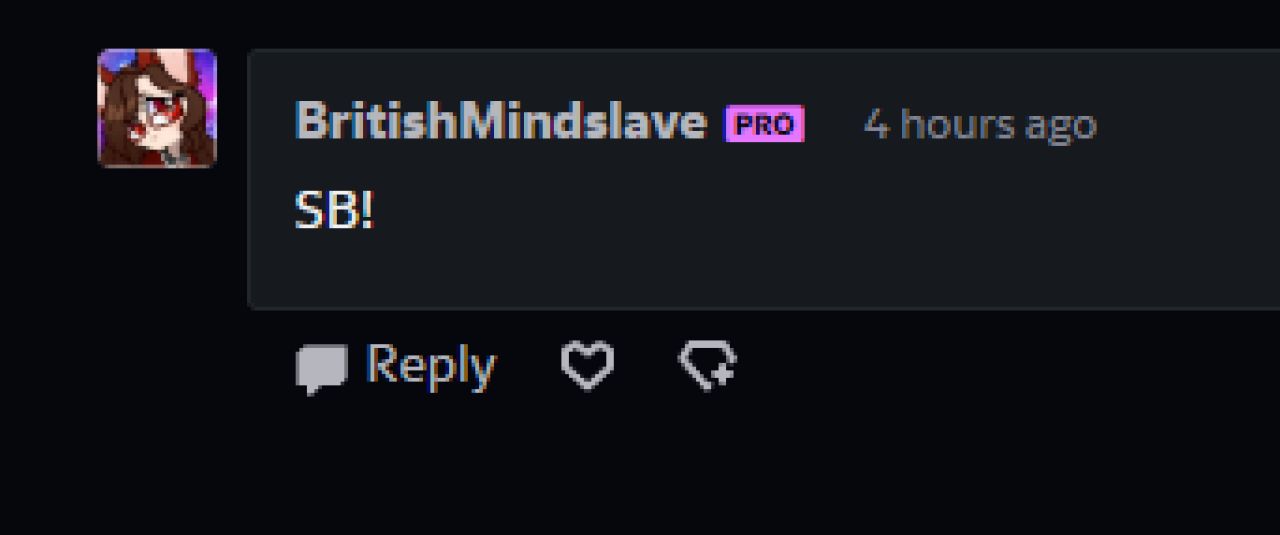Select the "SB!" comment text
Viewport: 1280px width, 535px height.
pyautogui.click(x=334, y=211)
